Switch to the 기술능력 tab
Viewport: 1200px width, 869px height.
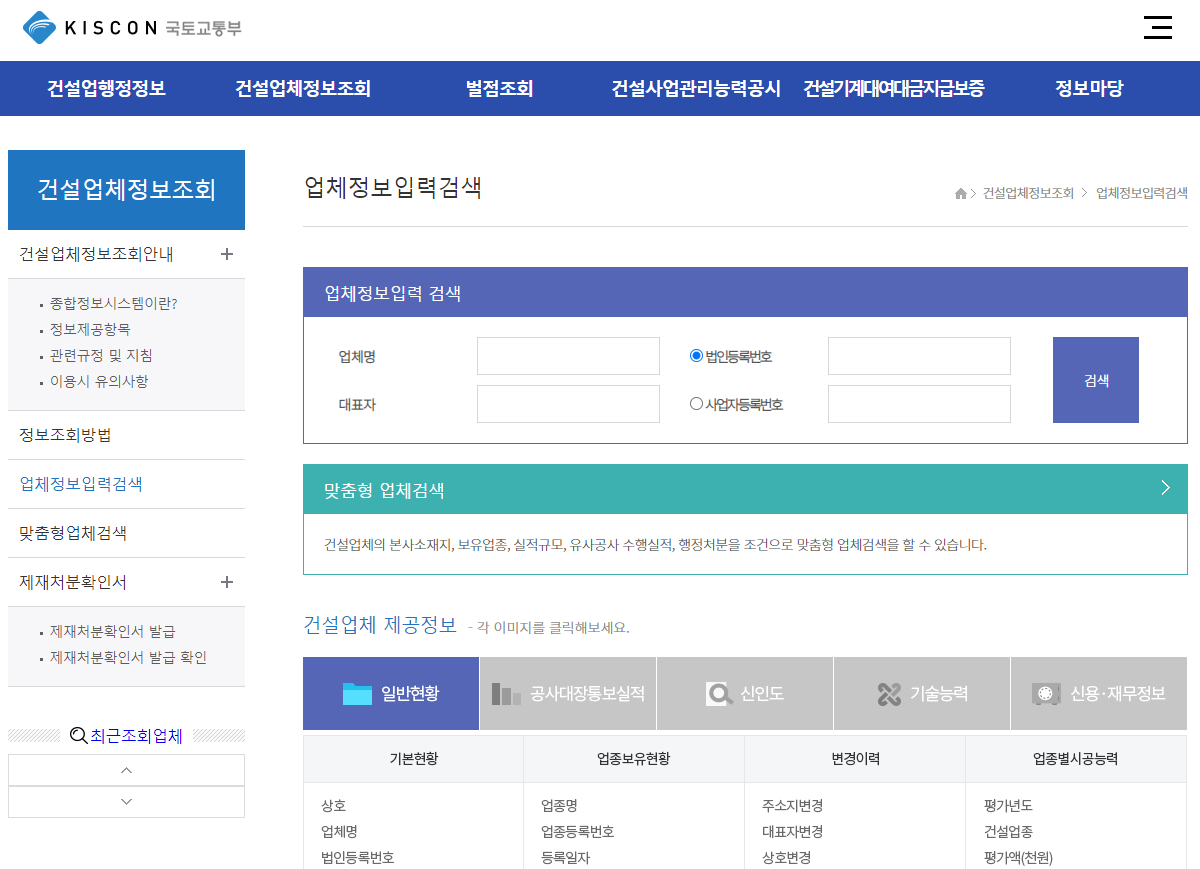(x=922, y=693)
